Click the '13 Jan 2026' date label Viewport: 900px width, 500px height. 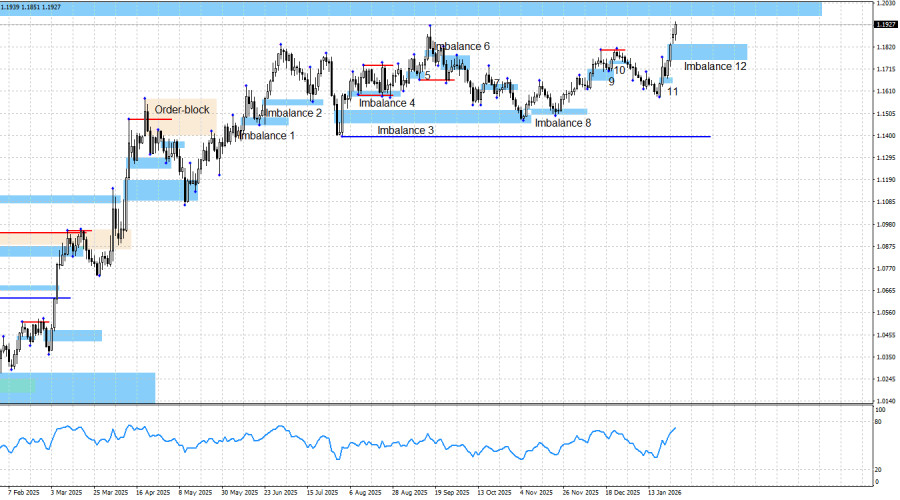(x=665, y=493)
